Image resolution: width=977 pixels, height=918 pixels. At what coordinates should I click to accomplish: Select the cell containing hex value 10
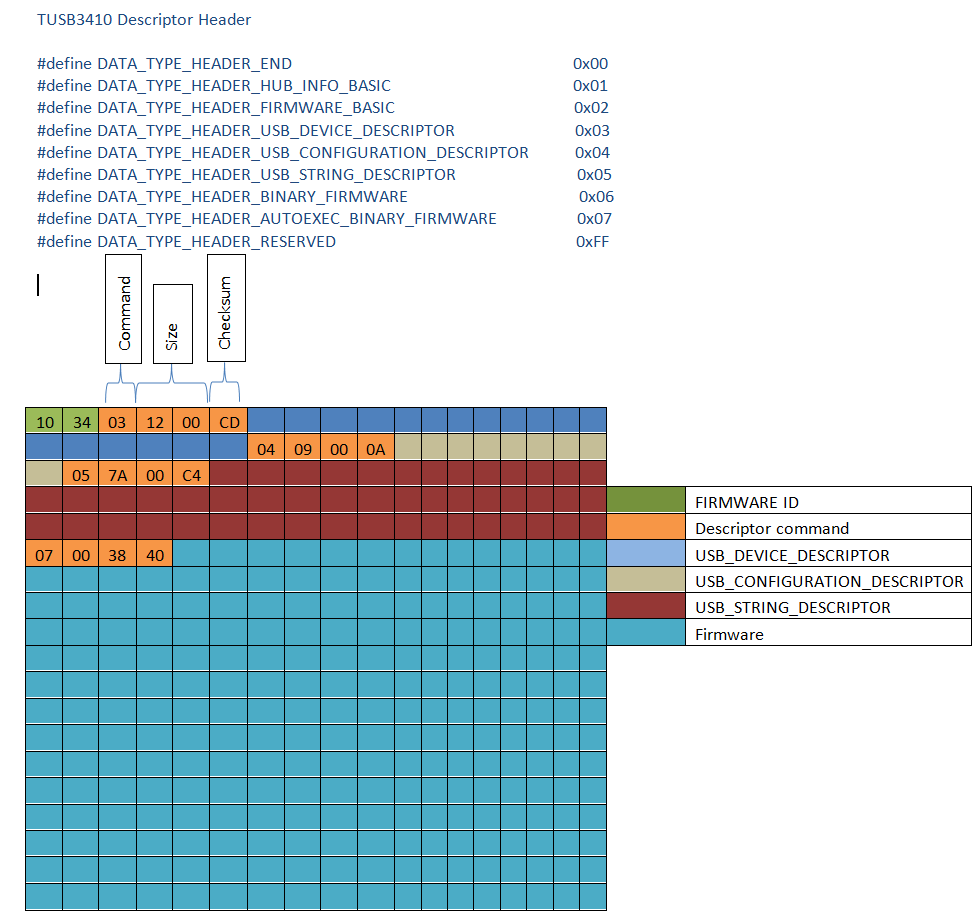tap(44, 422)
